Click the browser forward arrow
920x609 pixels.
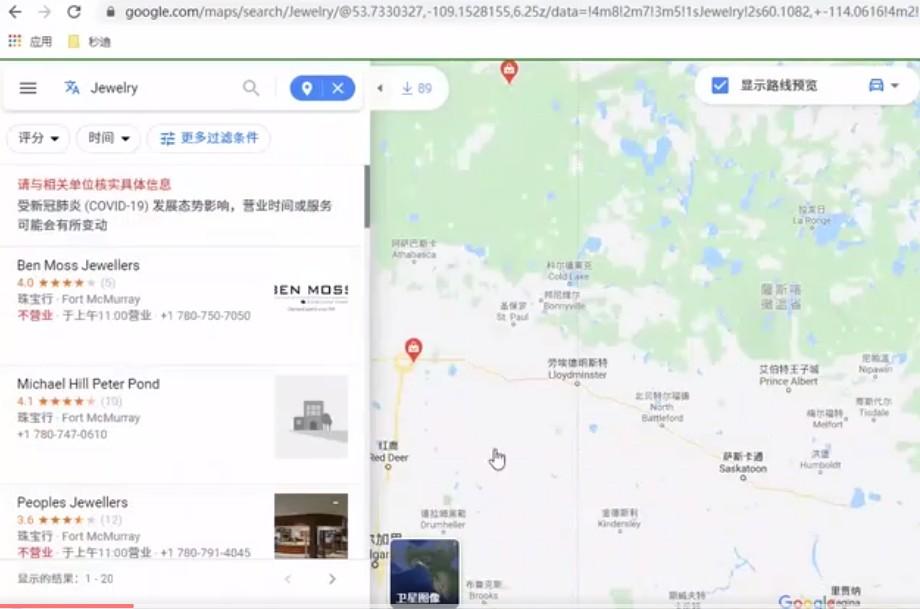[x=45, y=12]
